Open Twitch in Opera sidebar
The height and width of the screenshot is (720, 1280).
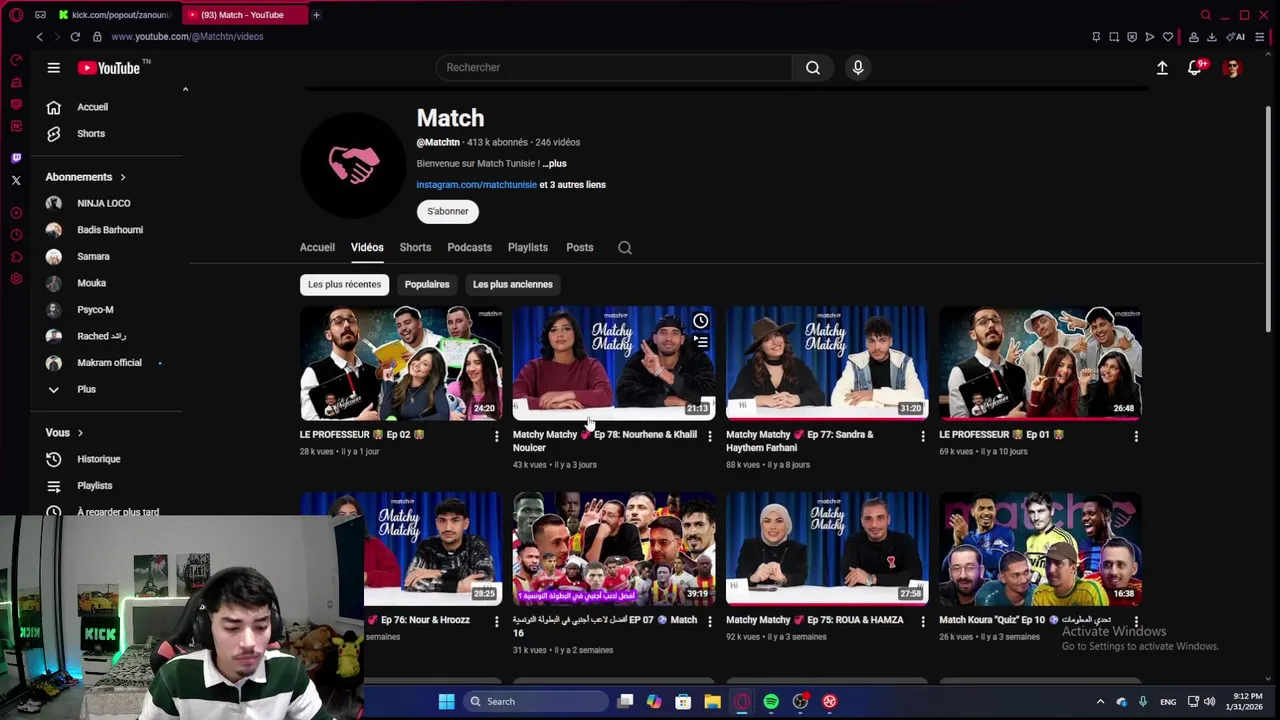(x=16, y=158)
